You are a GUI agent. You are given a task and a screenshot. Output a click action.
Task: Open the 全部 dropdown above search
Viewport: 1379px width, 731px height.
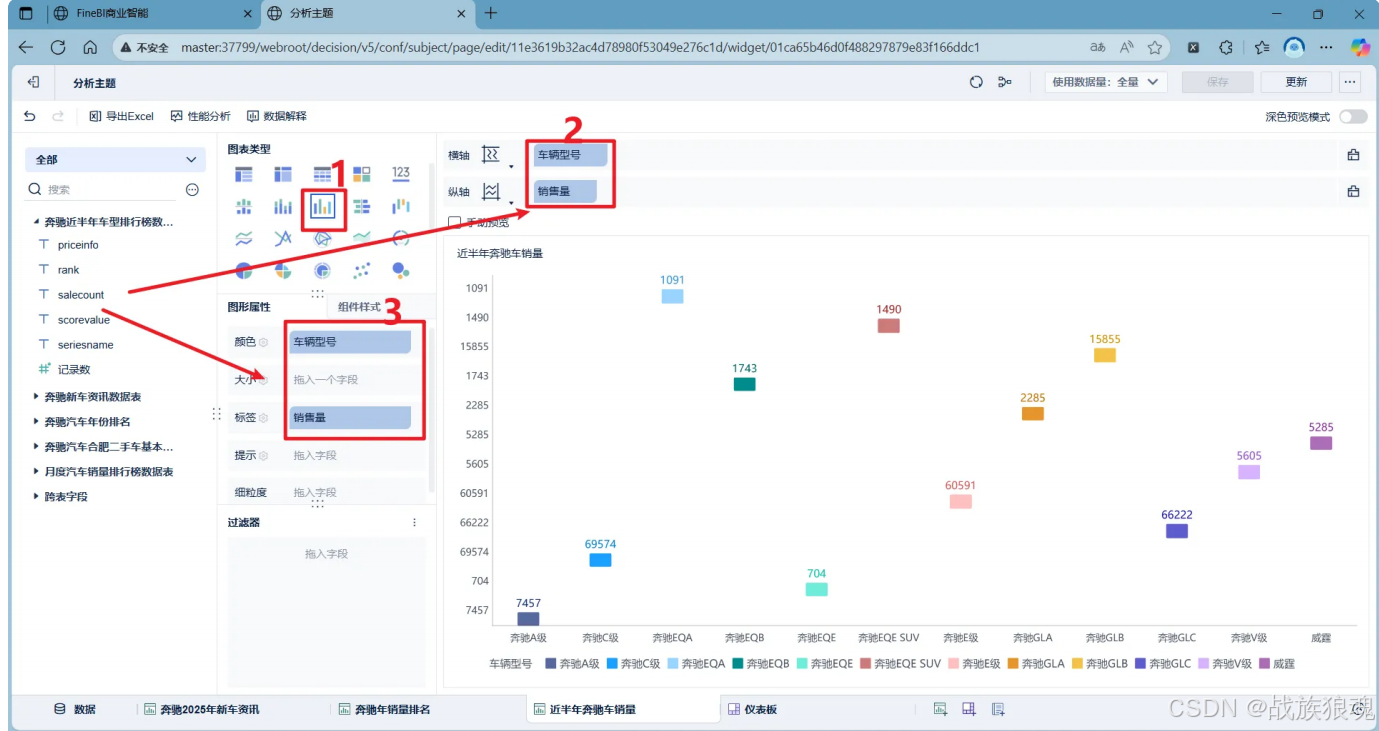[x=116, y=160]
